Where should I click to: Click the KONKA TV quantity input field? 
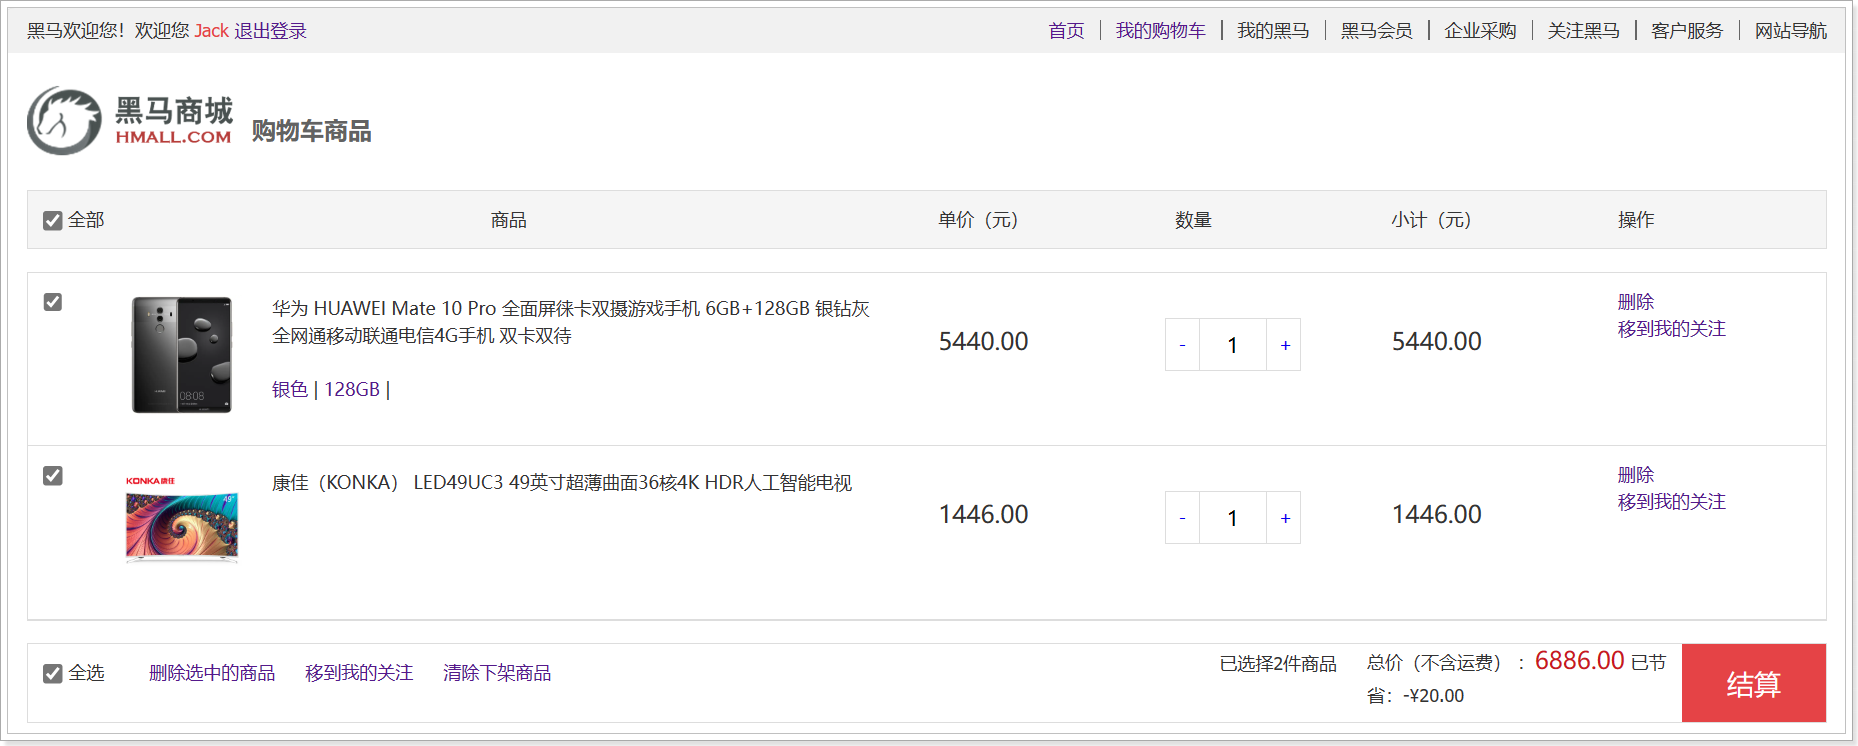coord(1233,518)
